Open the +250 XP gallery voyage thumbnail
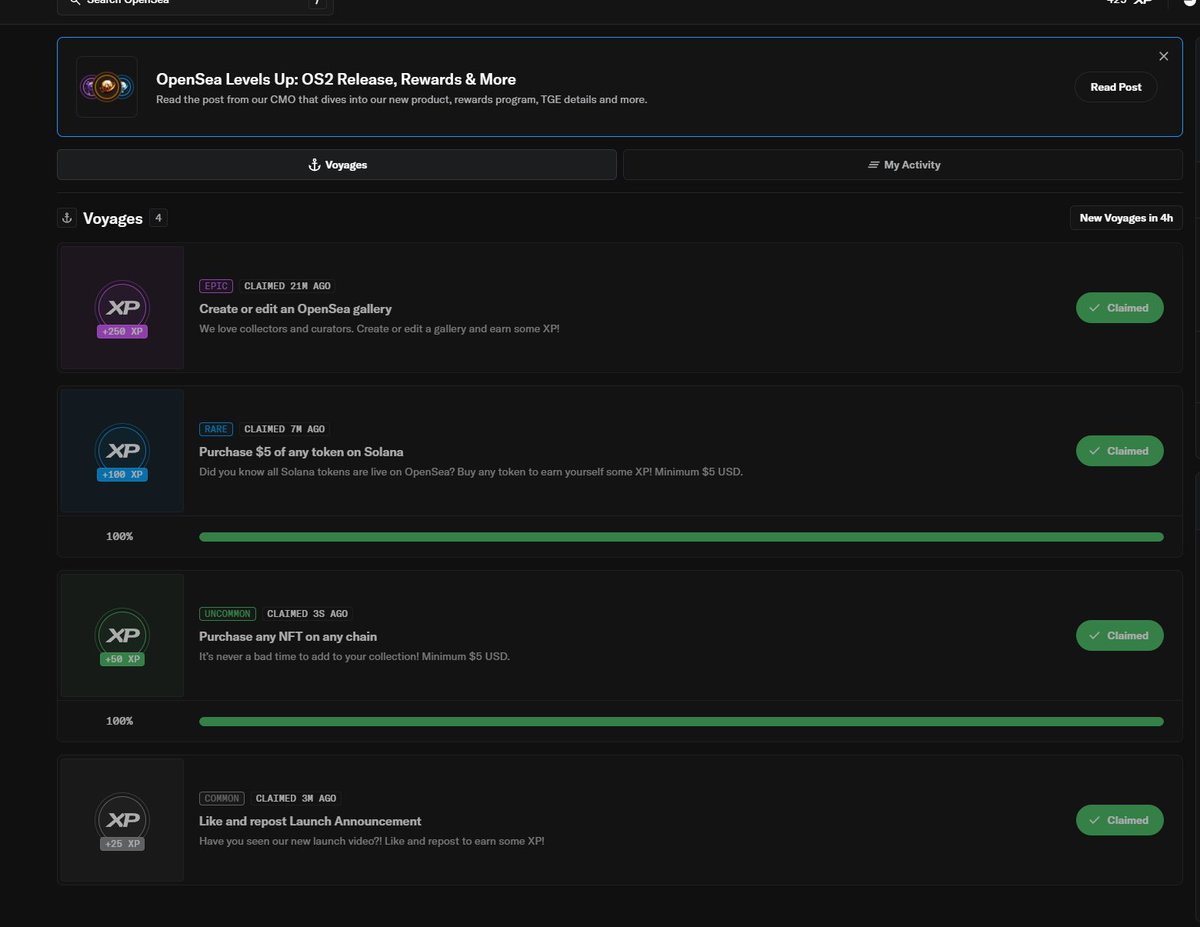The width and height of the screenshot is (1200, 927). 122,308
